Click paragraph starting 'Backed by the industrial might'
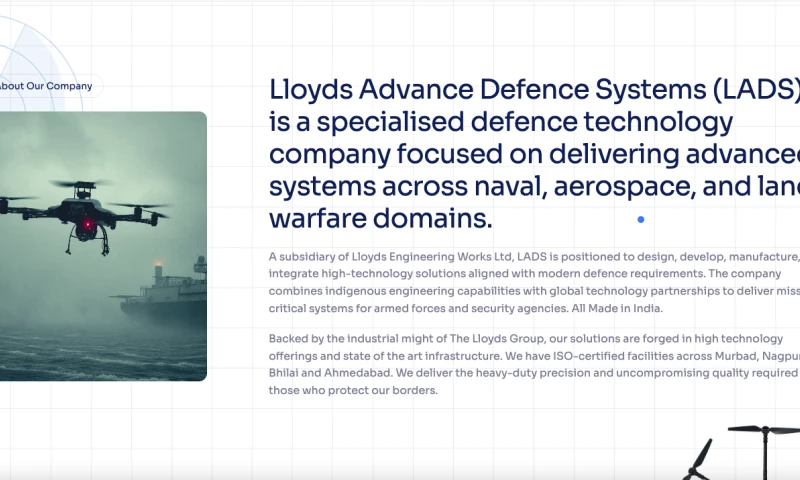Viewport: 800px width, 480px height. pos(534,364)
